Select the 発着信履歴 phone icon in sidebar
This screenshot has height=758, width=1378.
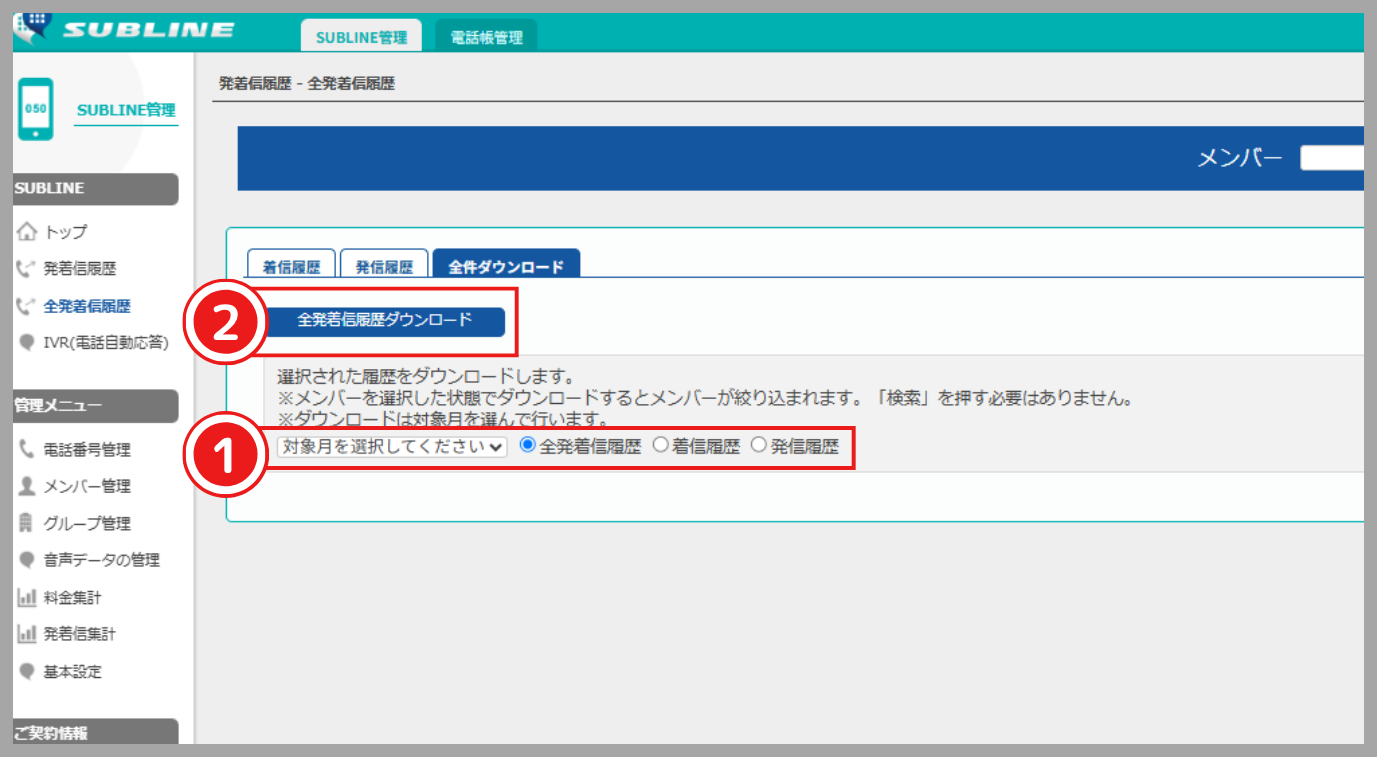pos(26,268)
